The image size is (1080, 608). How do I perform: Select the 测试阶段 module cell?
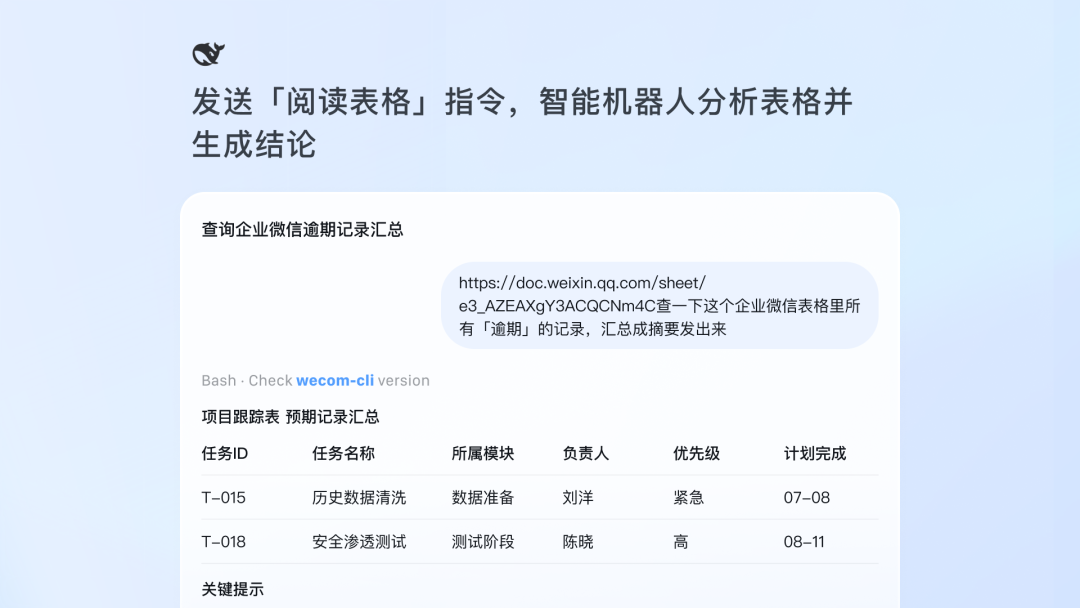coord(483,542)
